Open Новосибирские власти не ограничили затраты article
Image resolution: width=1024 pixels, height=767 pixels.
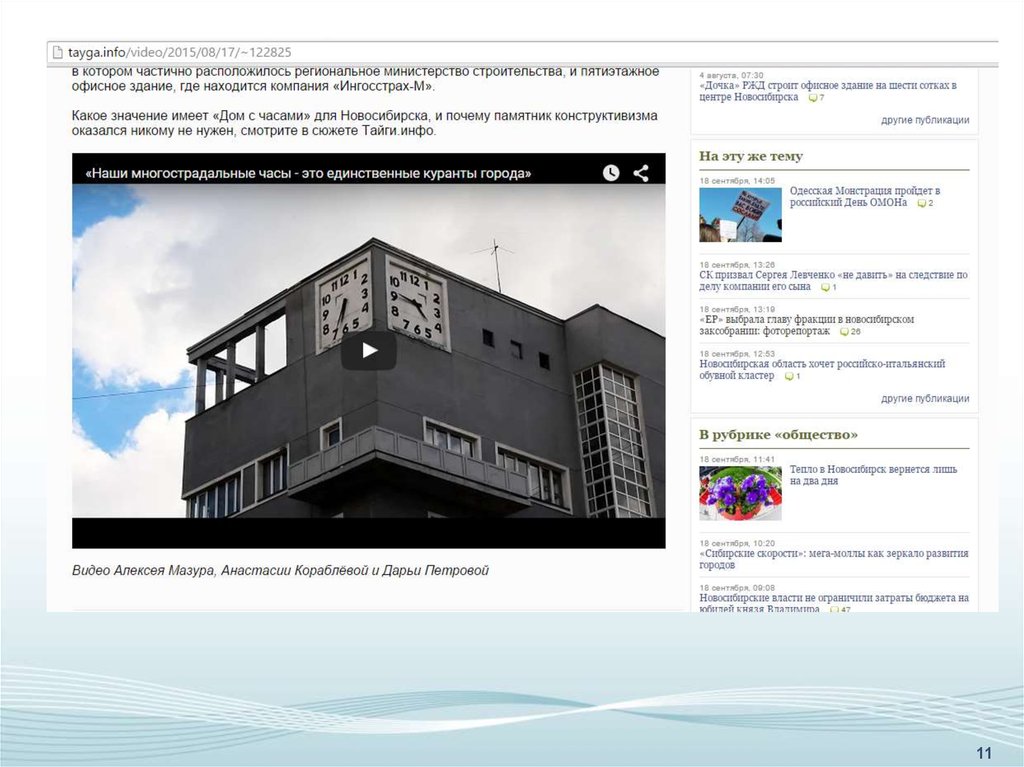click(834, 603)
